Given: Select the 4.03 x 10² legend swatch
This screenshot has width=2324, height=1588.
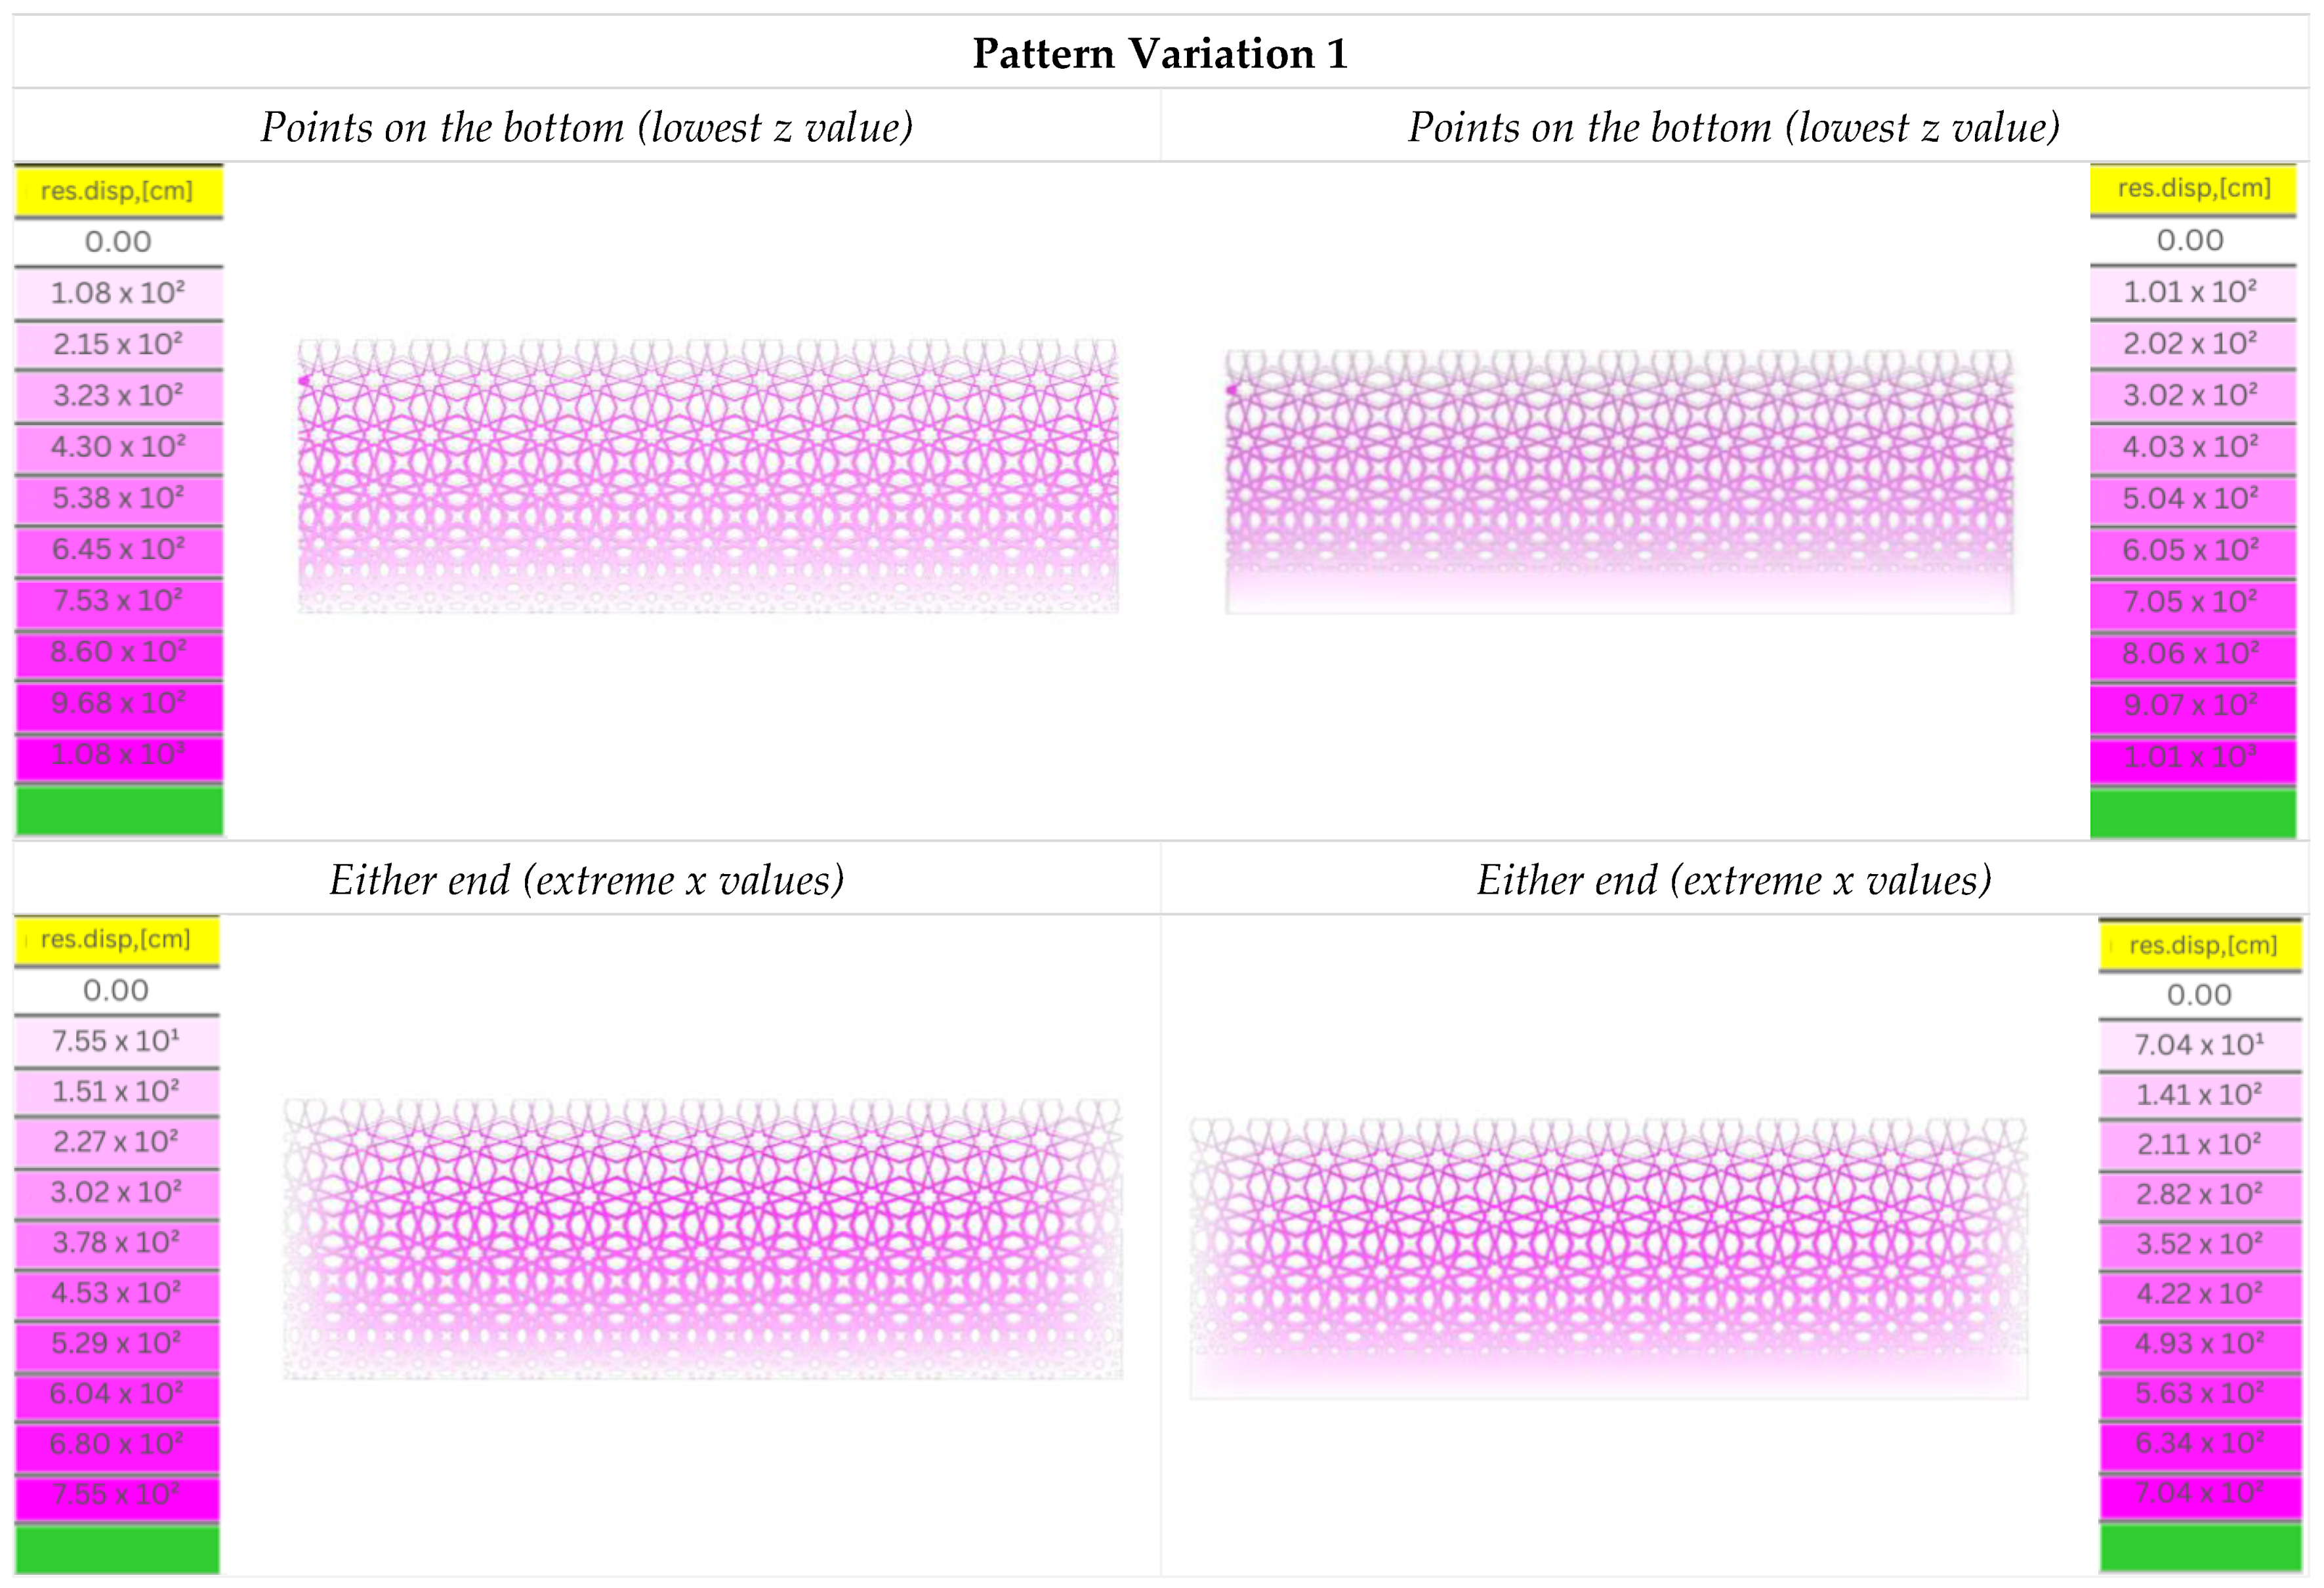Looking at the screenshot, I should pos(2191,447).
